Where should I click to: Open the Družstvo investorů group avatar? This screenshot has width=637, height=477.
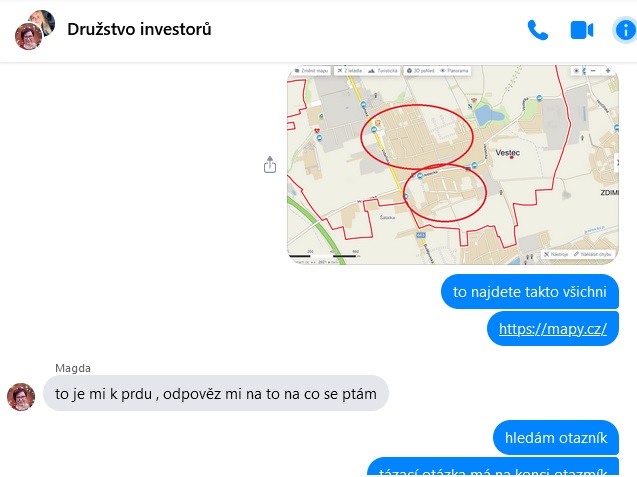click(35, 30)
